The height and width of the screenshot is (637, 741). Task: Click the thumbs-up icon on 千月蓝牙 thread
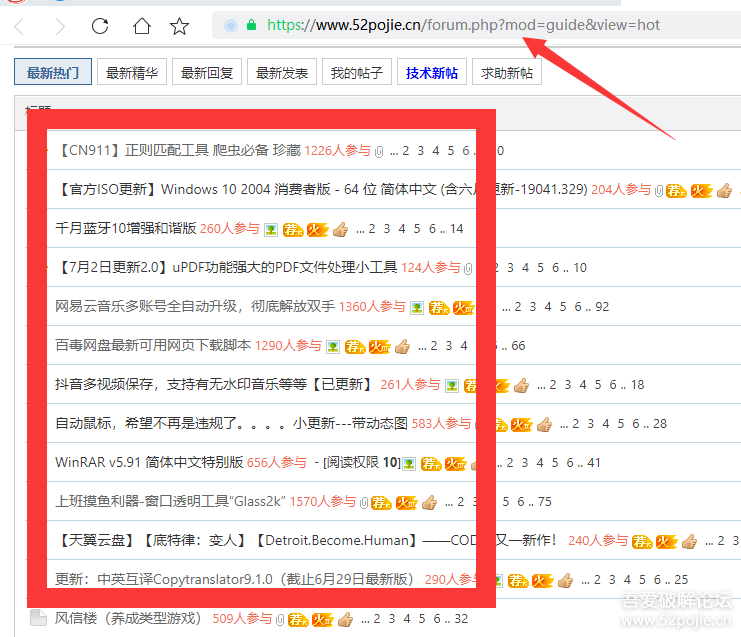coord(340,230)
